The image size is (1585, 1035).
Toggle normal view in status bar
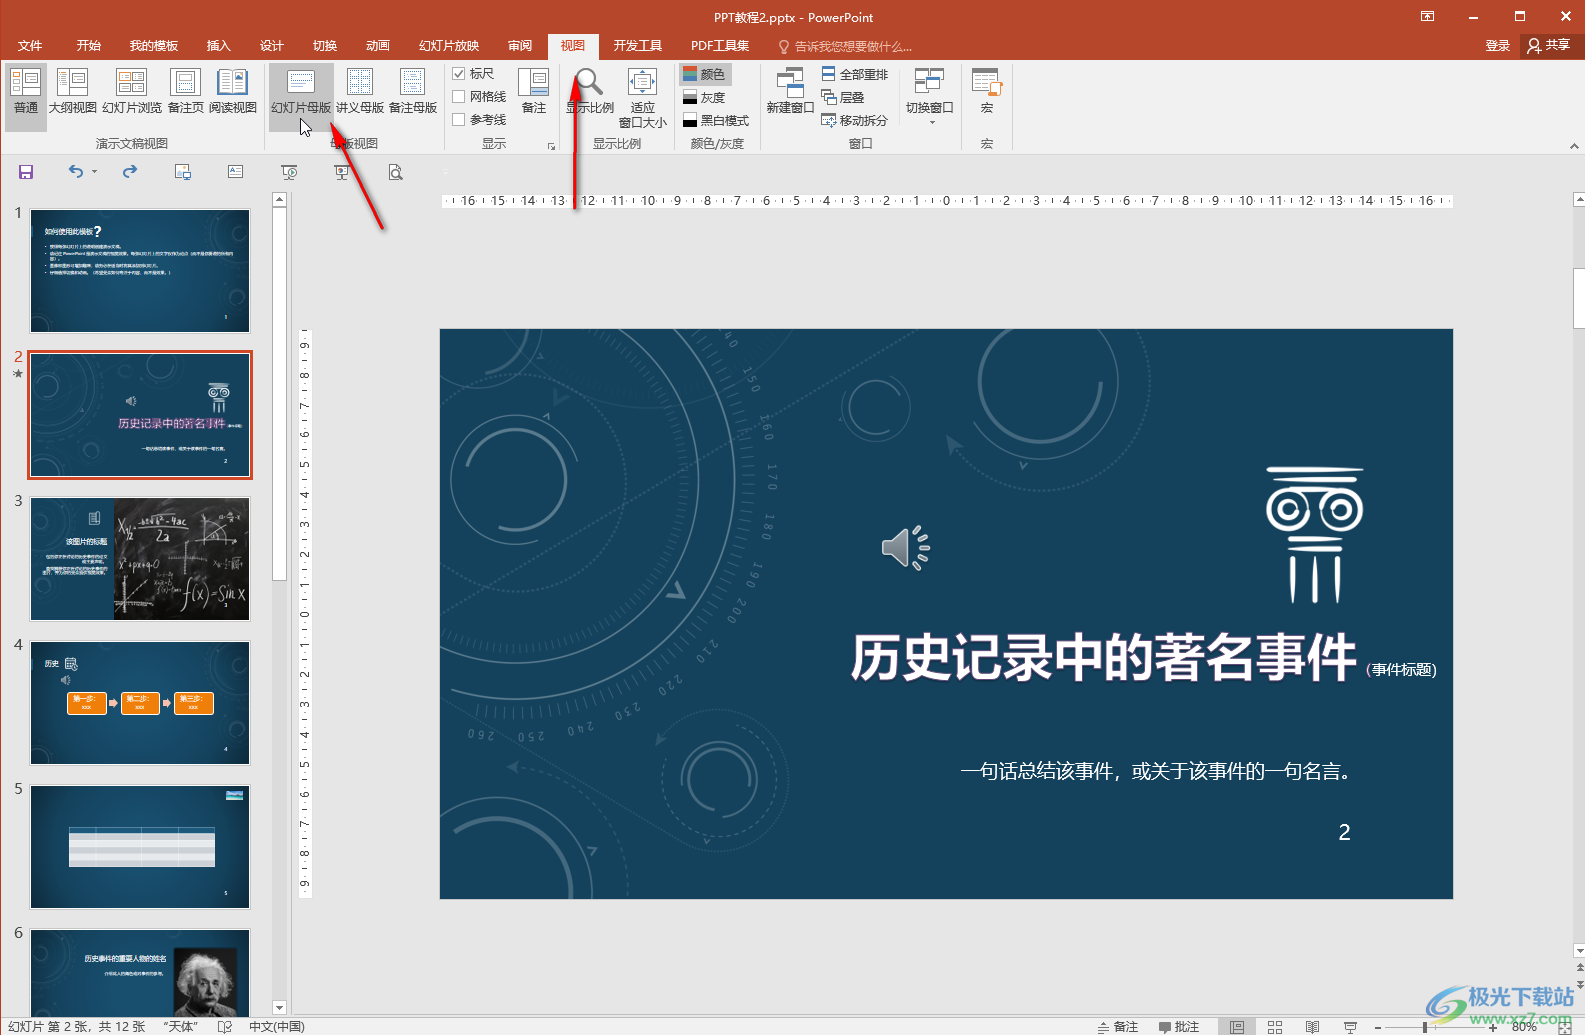(x=1237, y=1027)
